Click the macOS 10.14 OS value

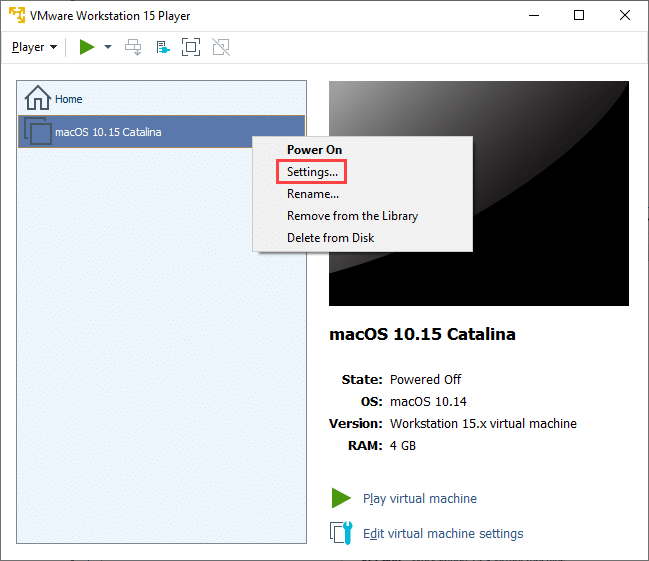point(428,402)
